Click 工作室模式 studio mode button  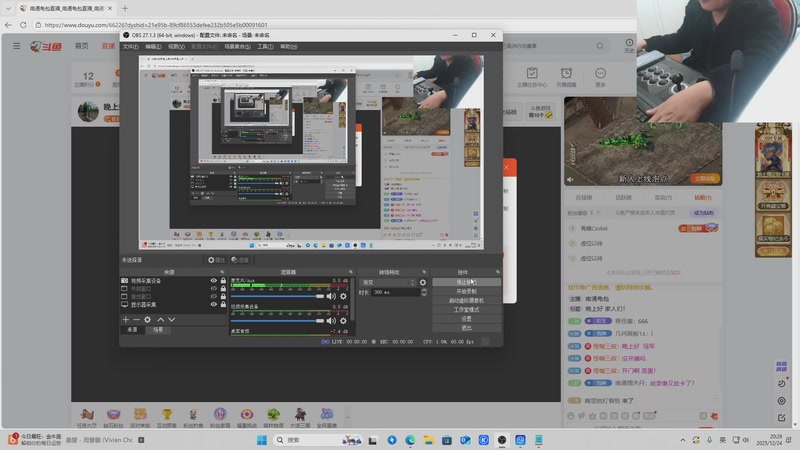pyautogui.click(x=466, y=310)
